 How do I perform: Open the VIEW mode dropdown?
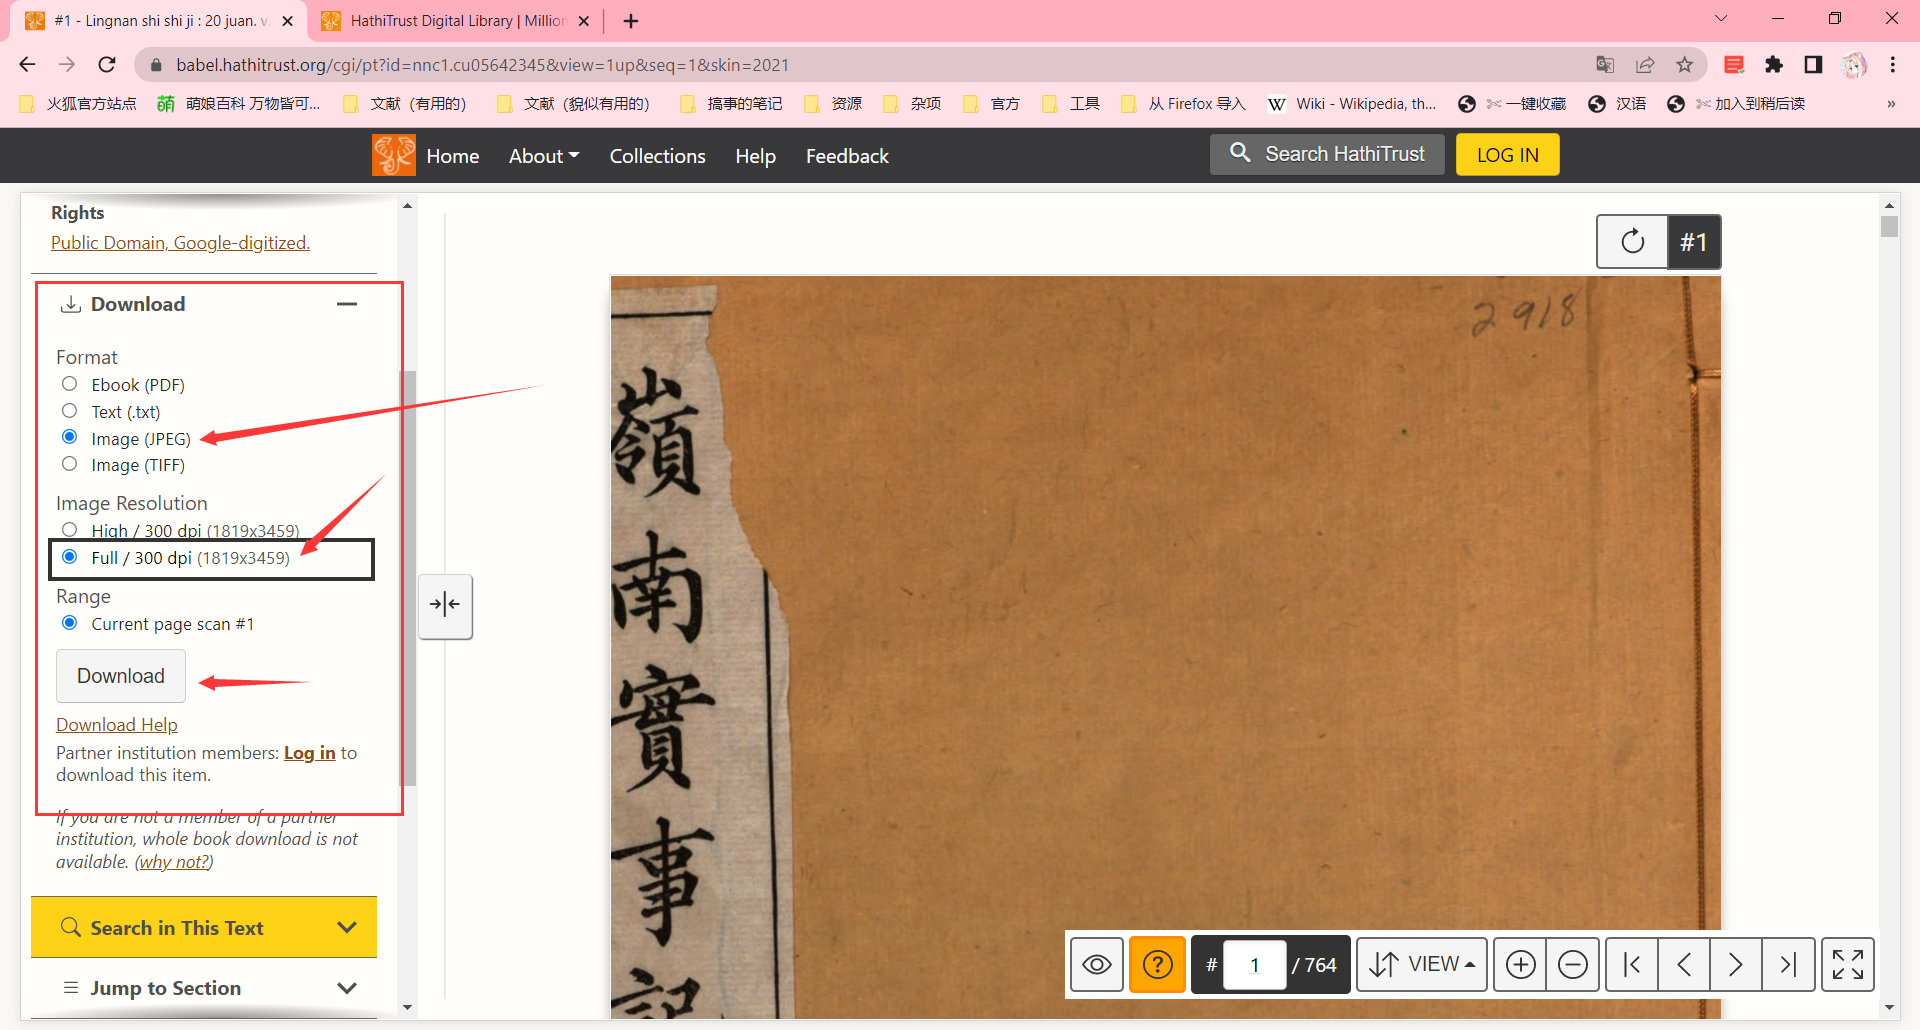1422,965
